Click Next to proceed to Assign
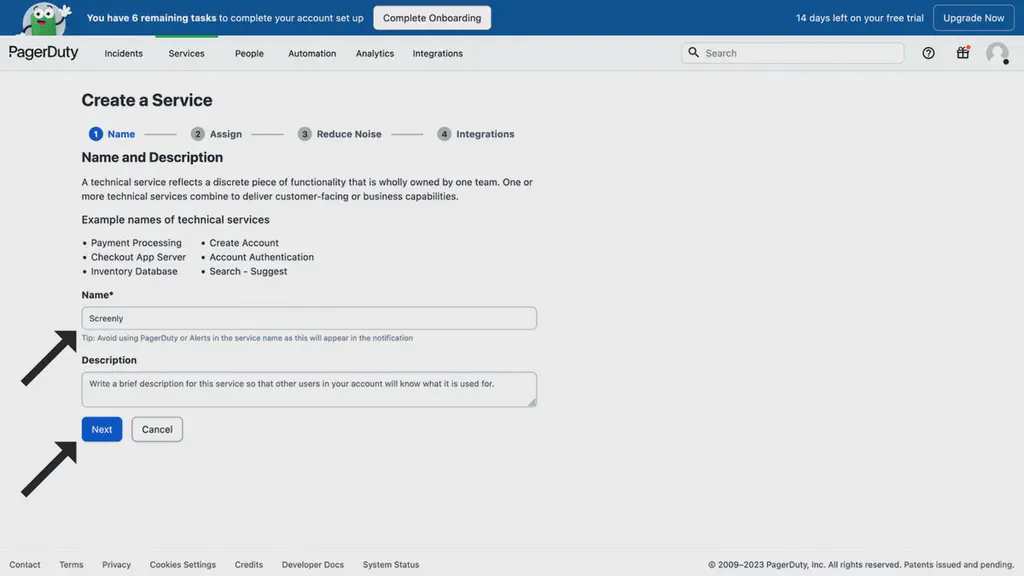 [x=101, y=429]
